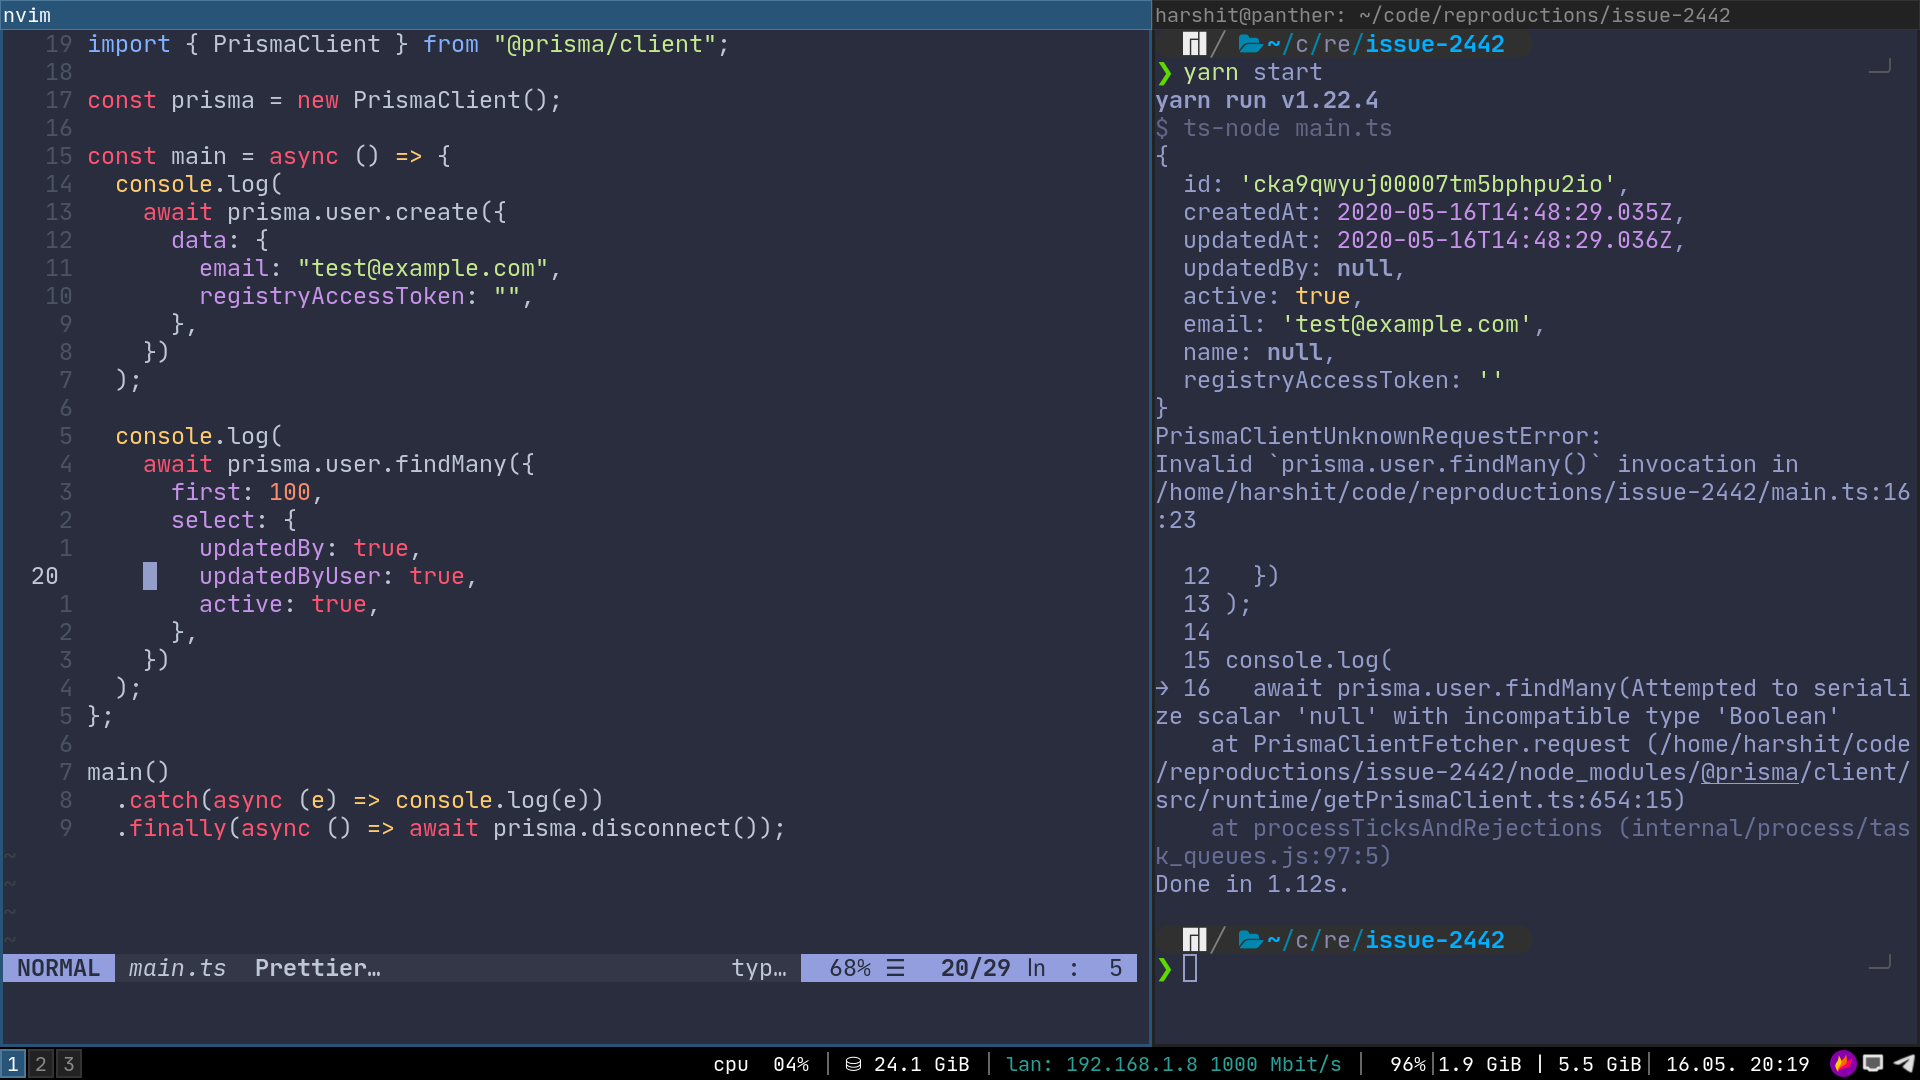1920x1080 pixels.
Task: Click the flame tray icon
Action: (1843, 1063)
